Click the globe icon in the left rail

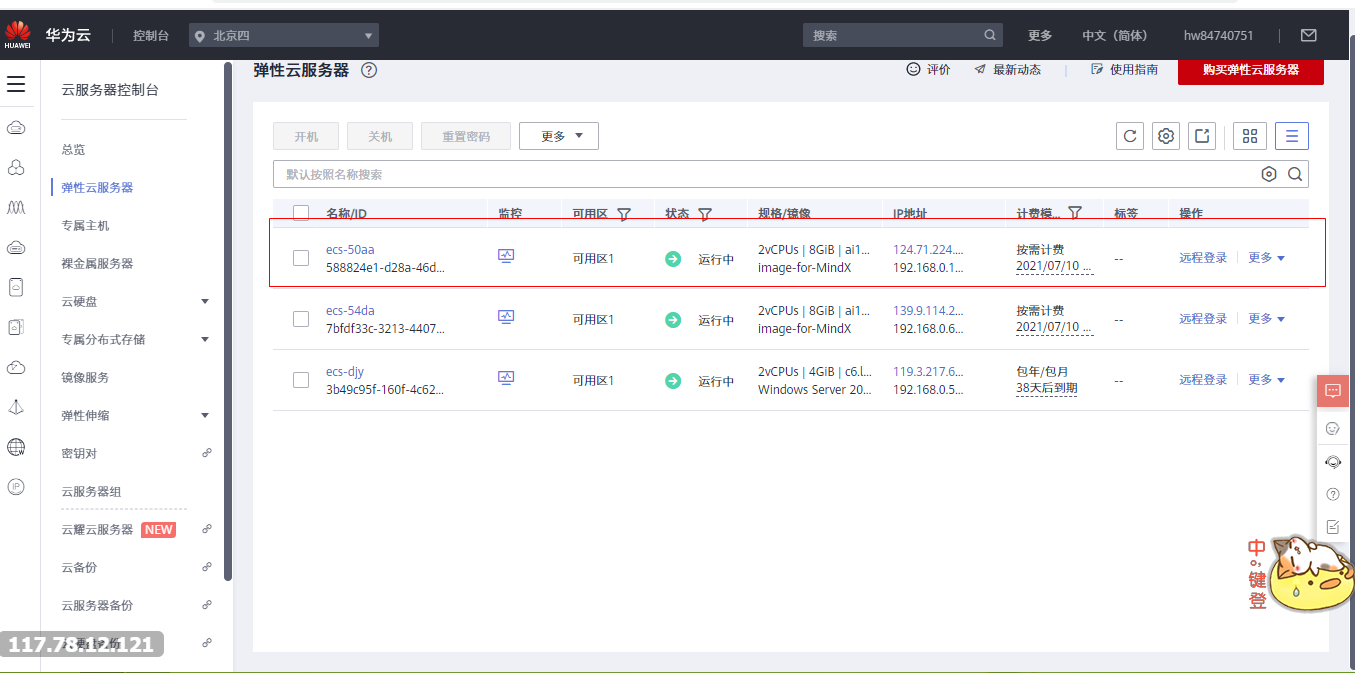(16, 447)
